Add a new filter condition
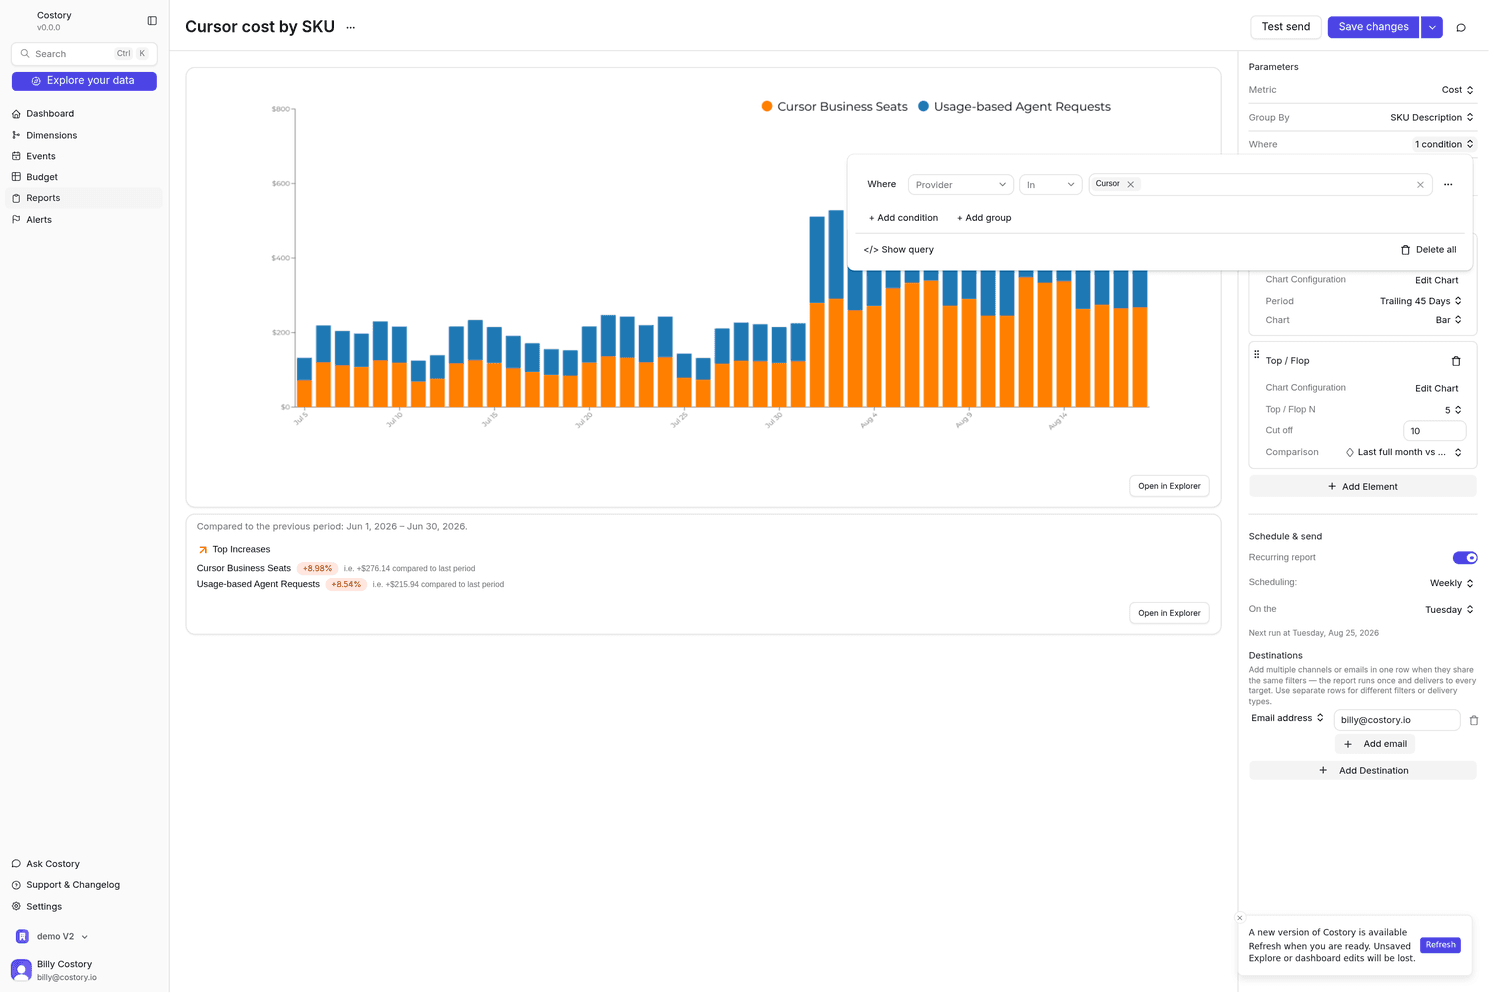 coord(903,218)
